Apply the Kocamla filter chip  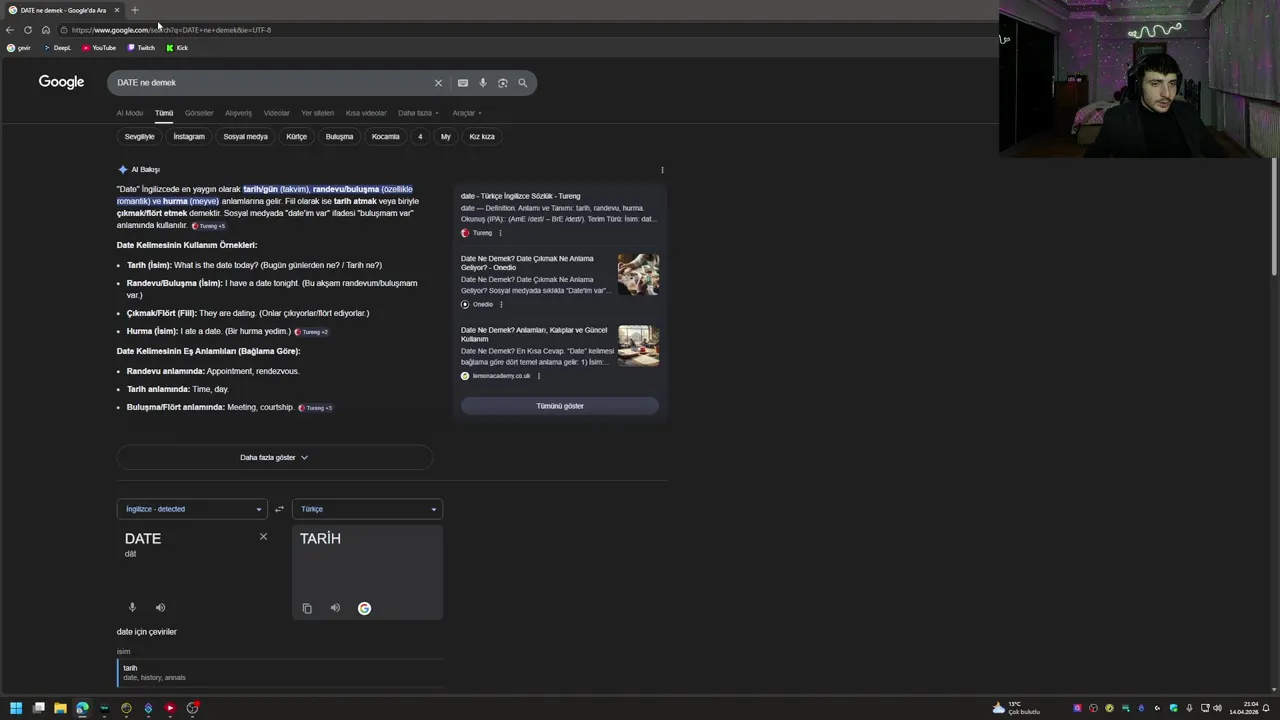coord(386,137)
